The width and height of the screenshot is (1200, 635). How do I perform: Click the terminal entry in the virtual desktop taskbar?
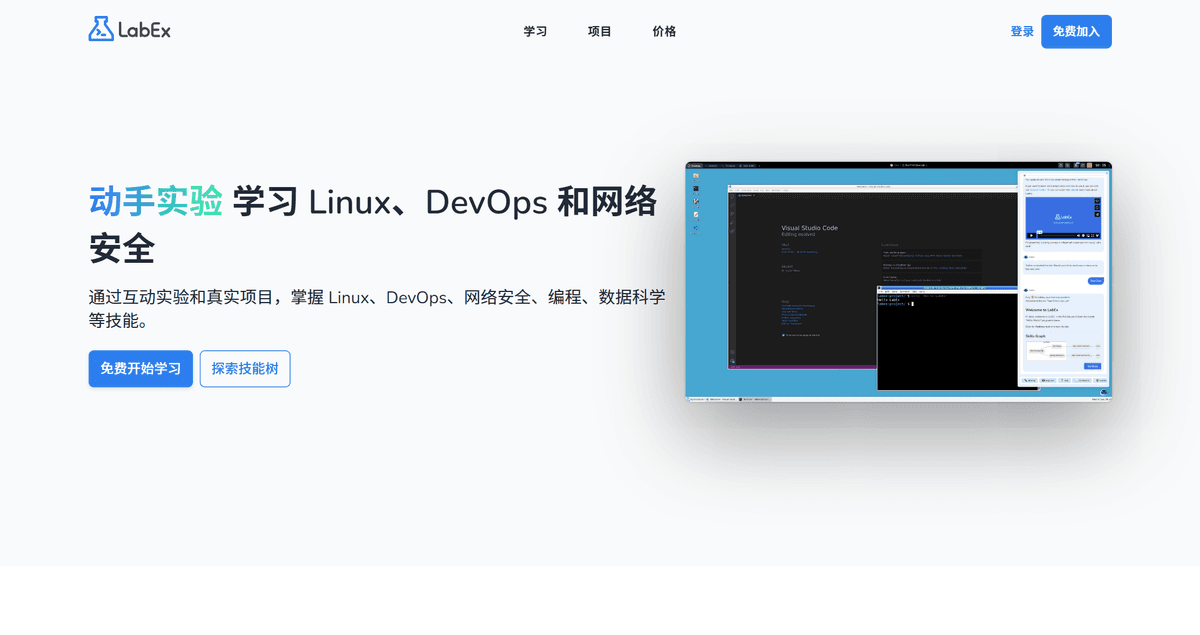pos(756,398)
